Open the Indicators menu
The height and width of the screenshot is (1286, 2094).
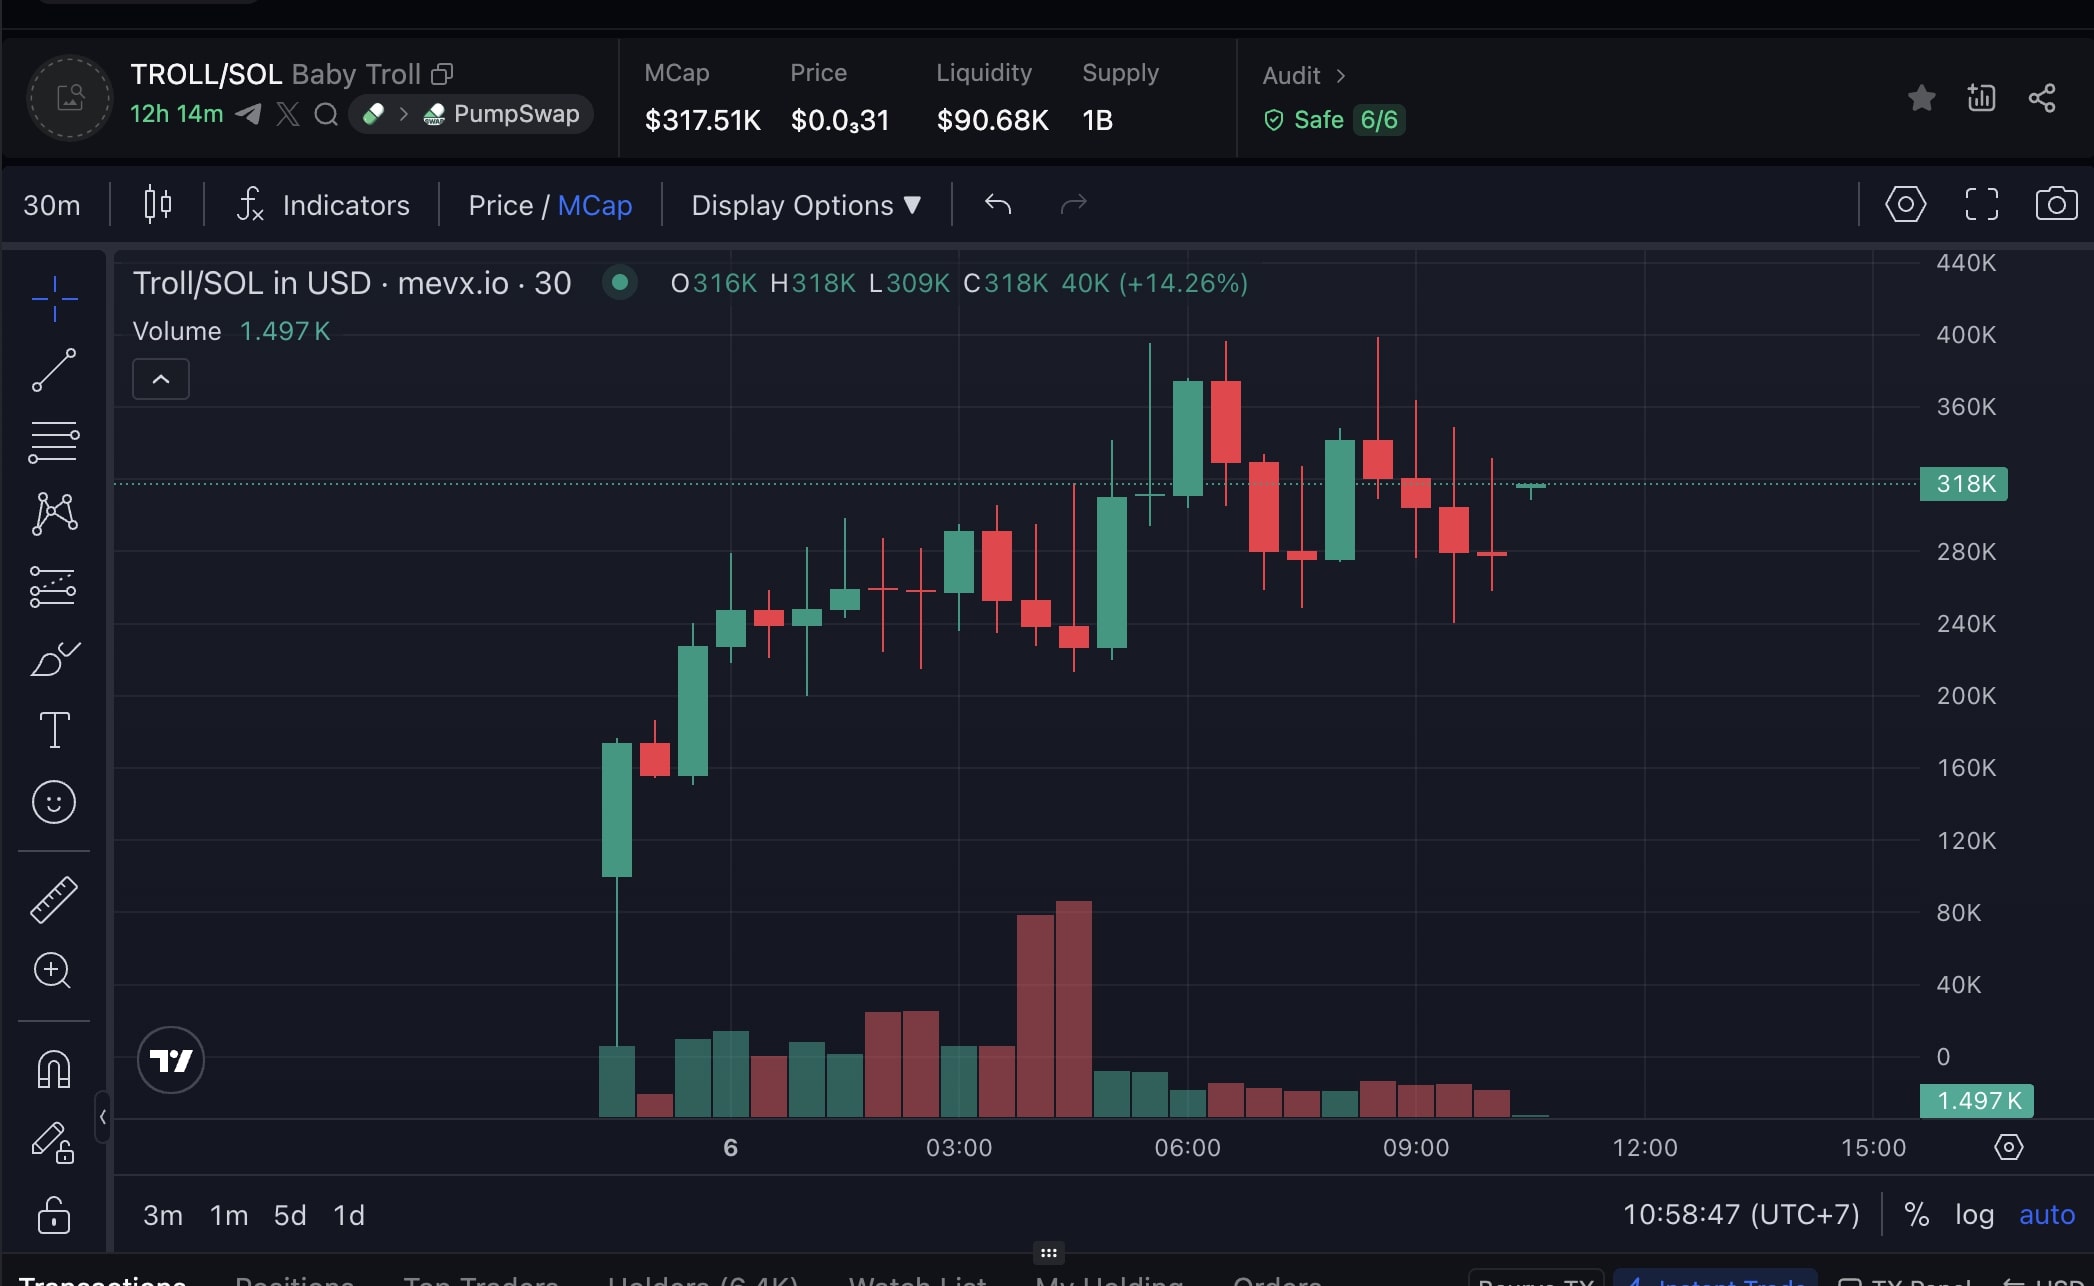coord(324,205)
